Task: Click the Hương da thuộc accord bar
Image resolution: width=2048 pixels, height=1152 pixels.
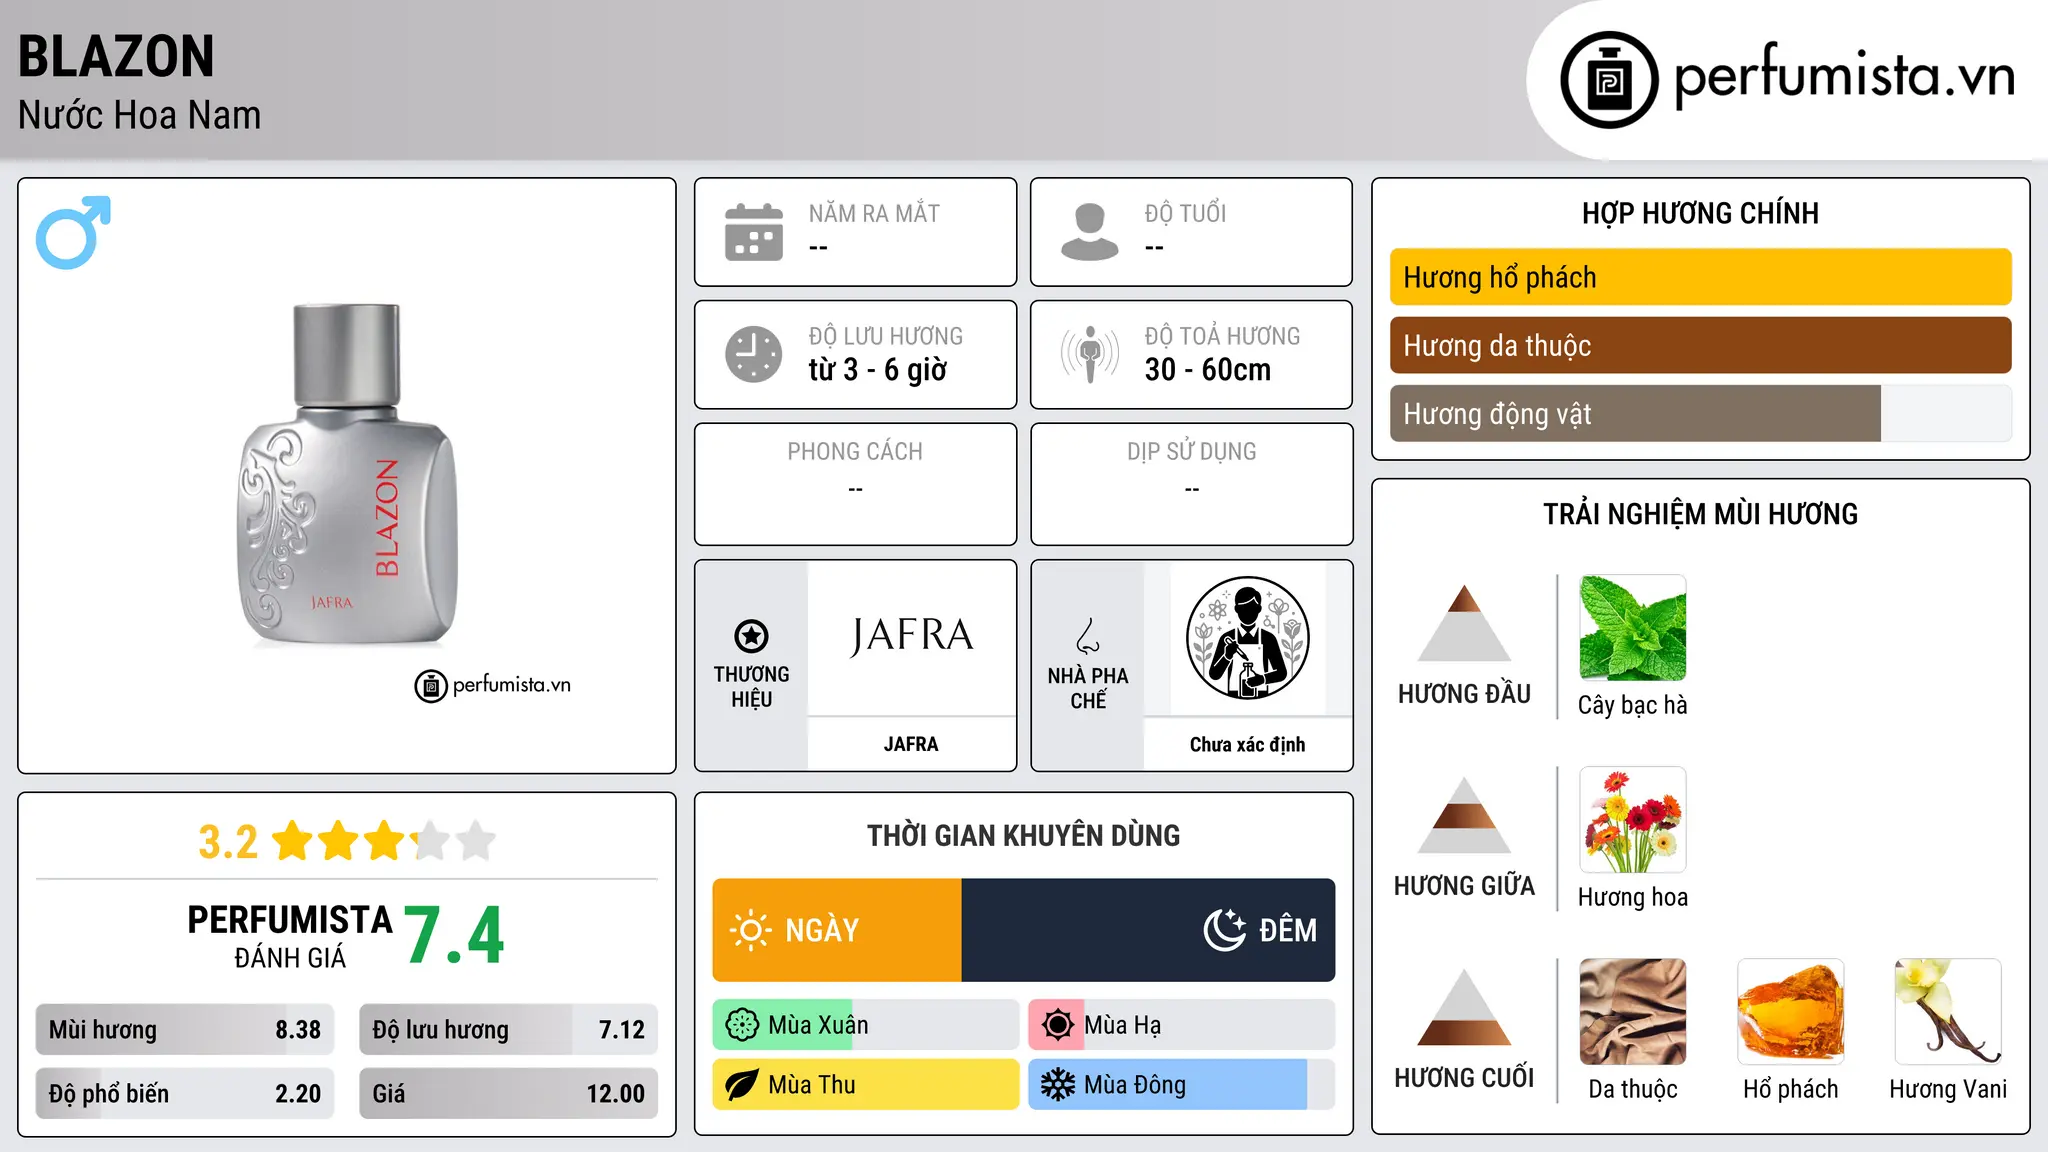Action: point(1700,345)
